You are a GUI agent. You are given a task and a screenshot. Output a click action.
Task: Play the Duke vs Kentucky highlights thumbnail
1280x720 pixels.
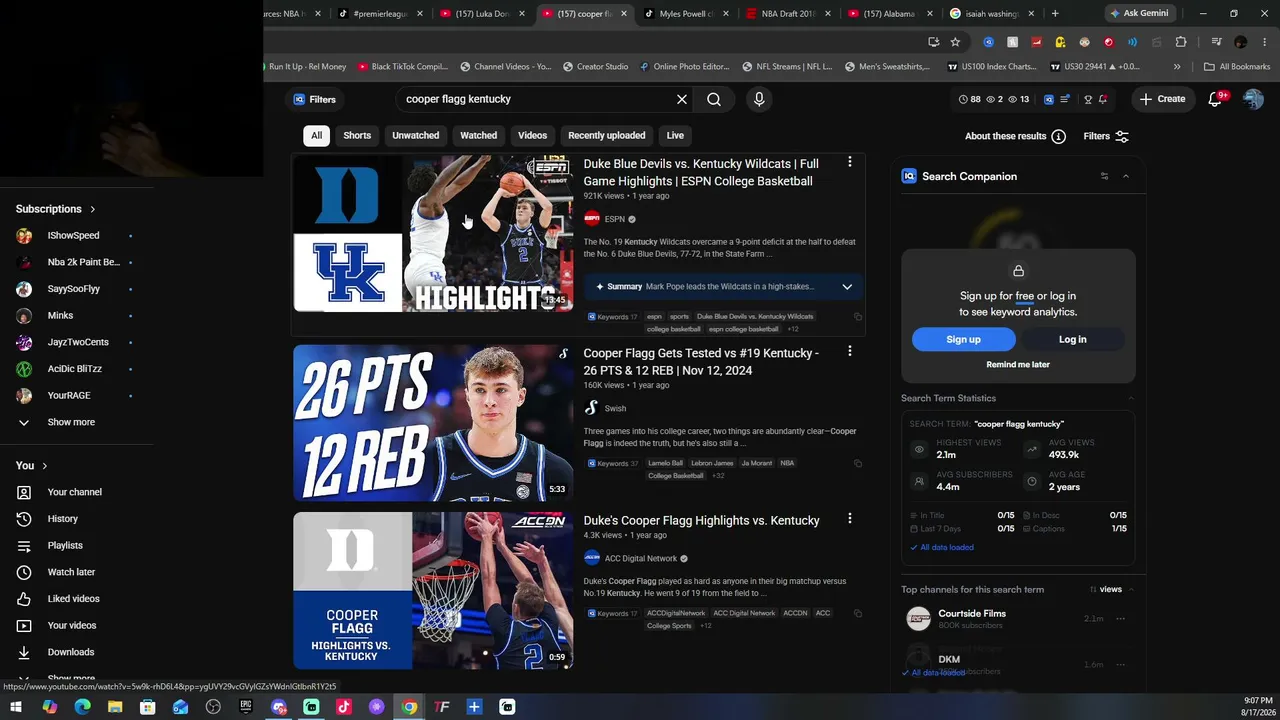tap(433, 233)
